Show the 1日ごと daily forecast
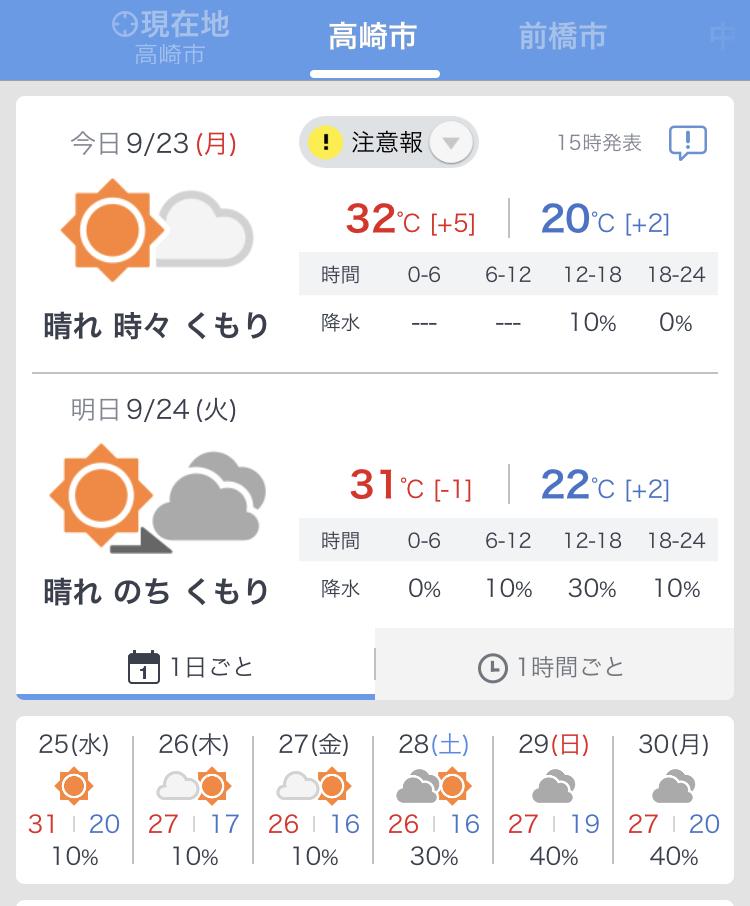Viewport: 750px width, 906px height. 195,666
